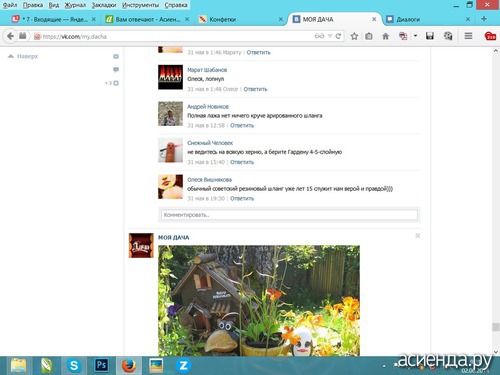Switch to the Конфетки tab
This screenshot has height=375, width=500.
coord(223,19)
